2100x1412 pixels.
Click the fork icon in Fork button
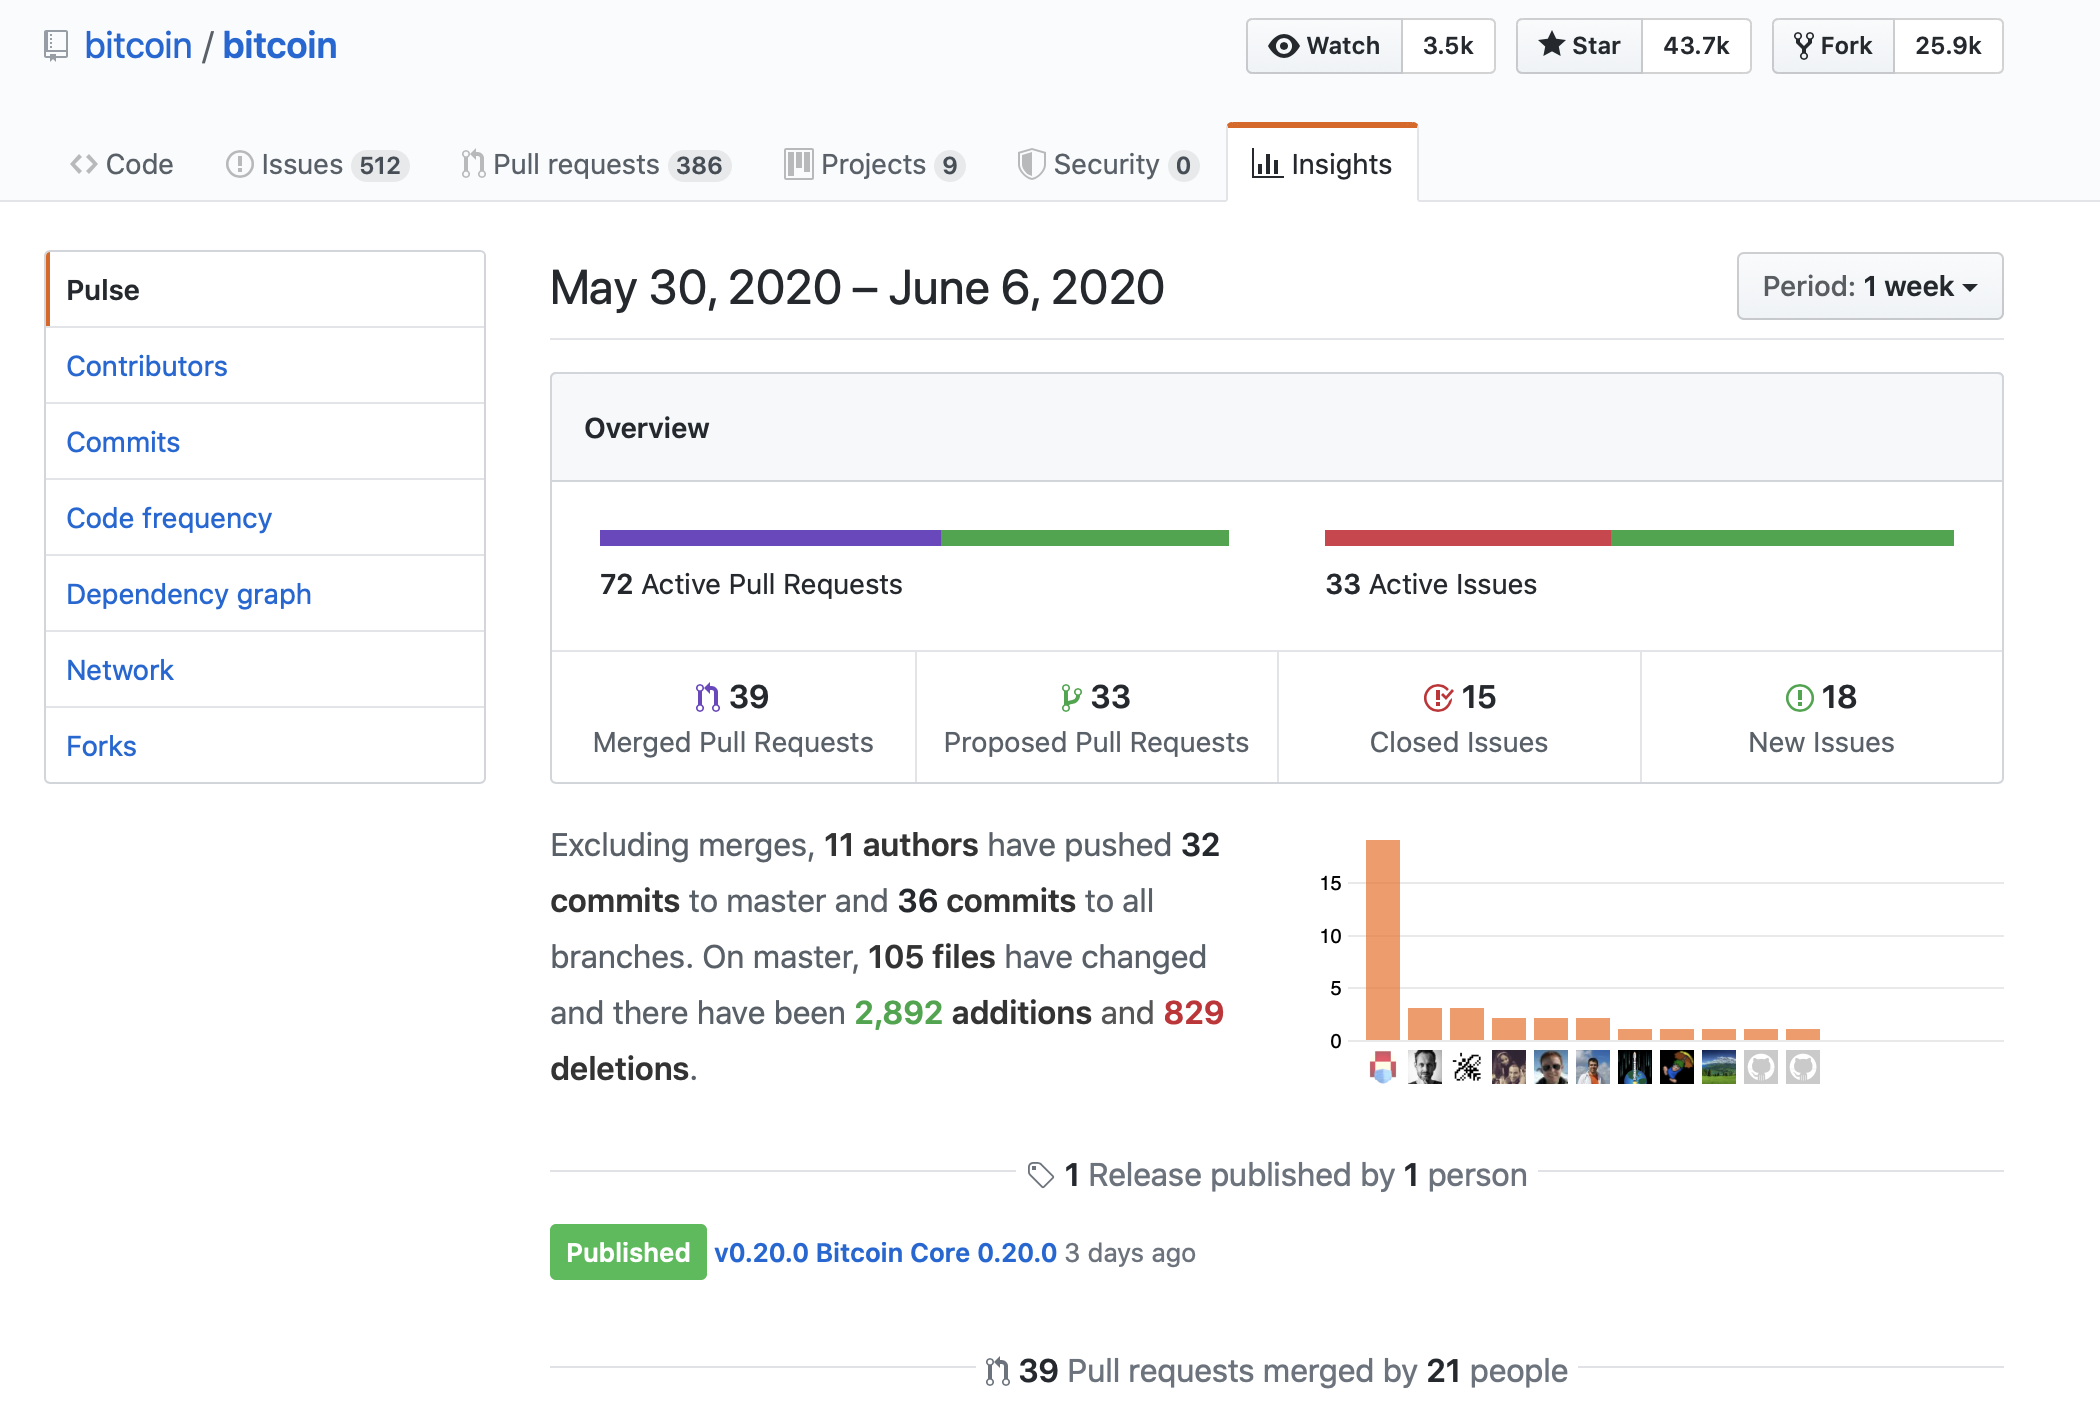click(x=1803, y=46)
